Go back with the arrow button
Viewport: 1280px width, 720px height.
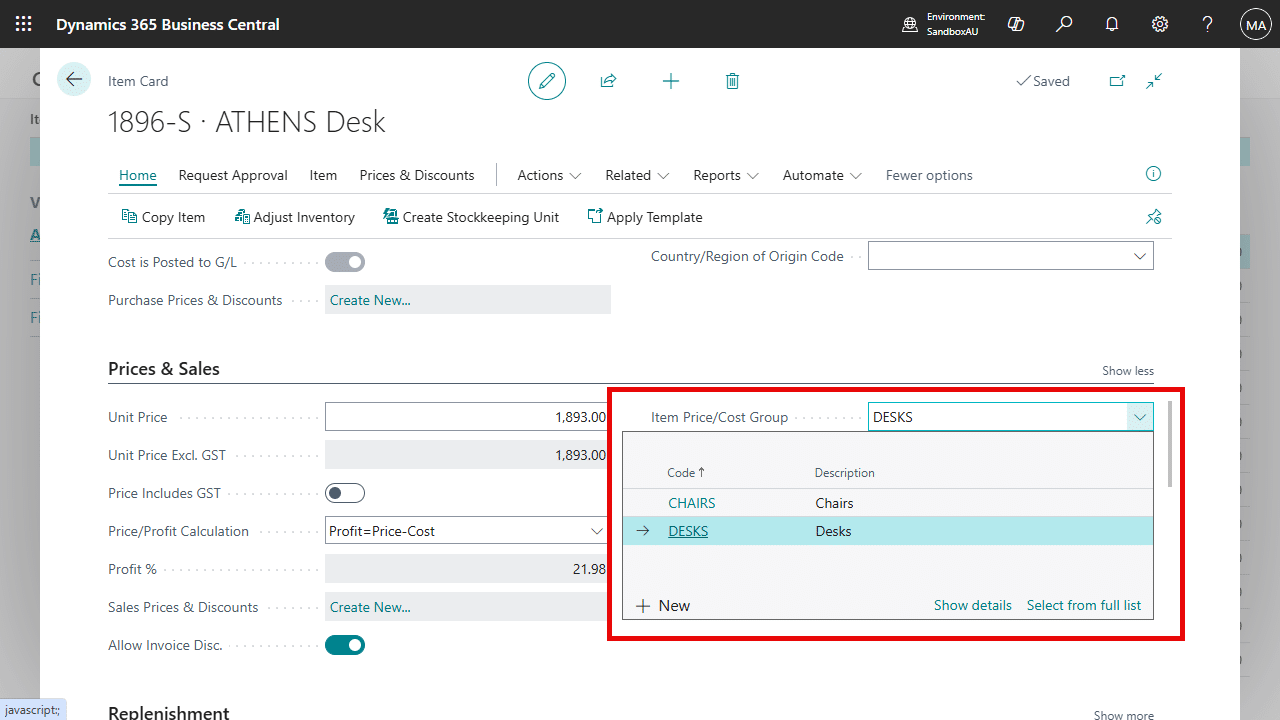pyautogui.click(x=74, y=79)
